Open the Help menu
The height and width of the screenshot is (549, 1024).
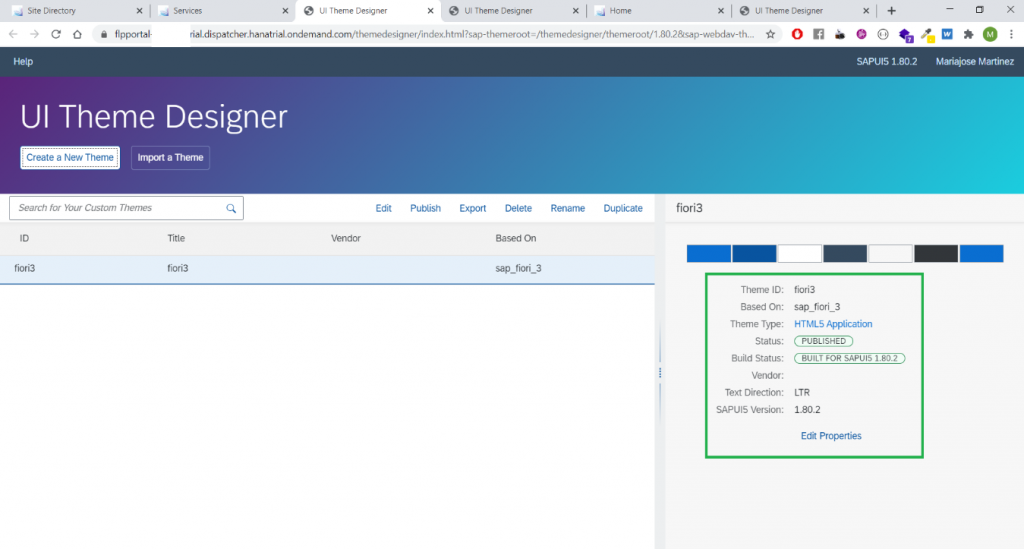pos(23,61)
